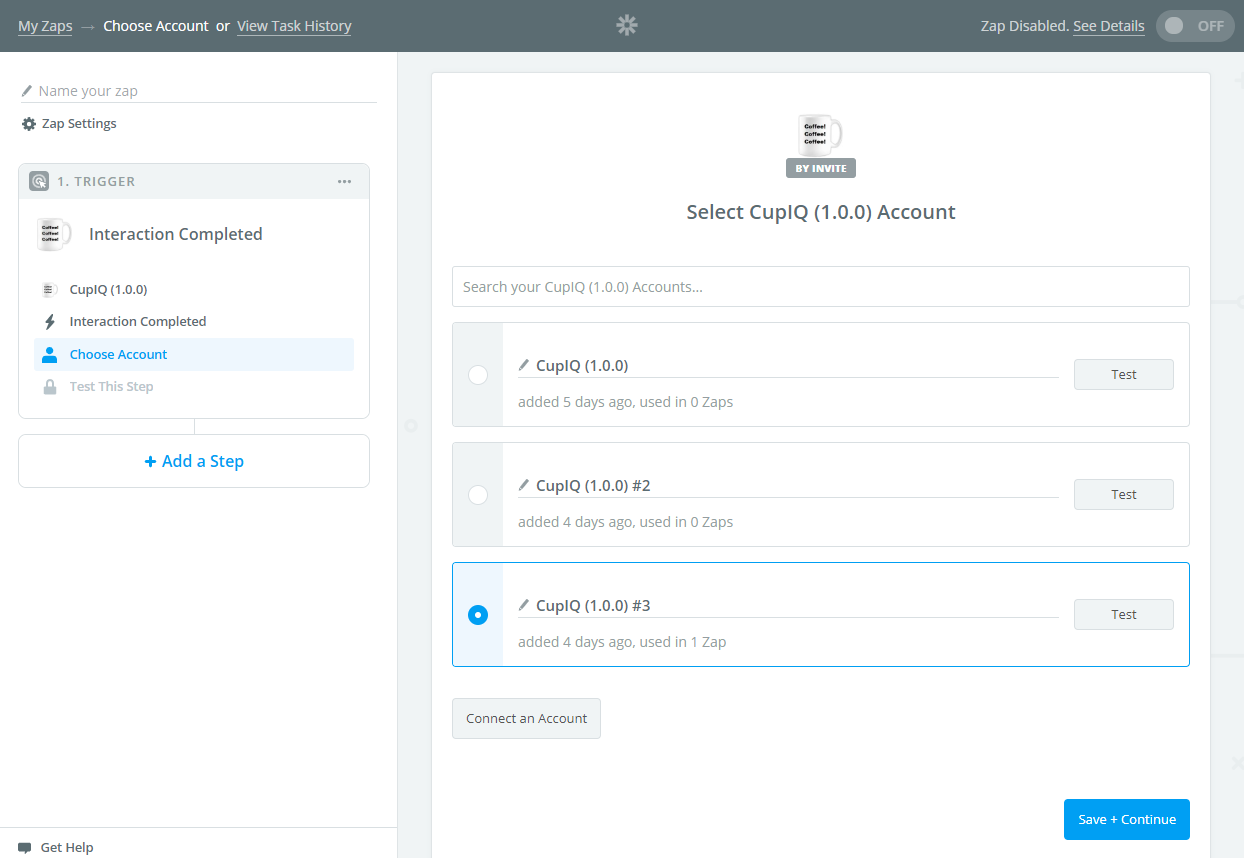Go to Choose Account step
1244x858 pixels.
click(x=194, y=355)
